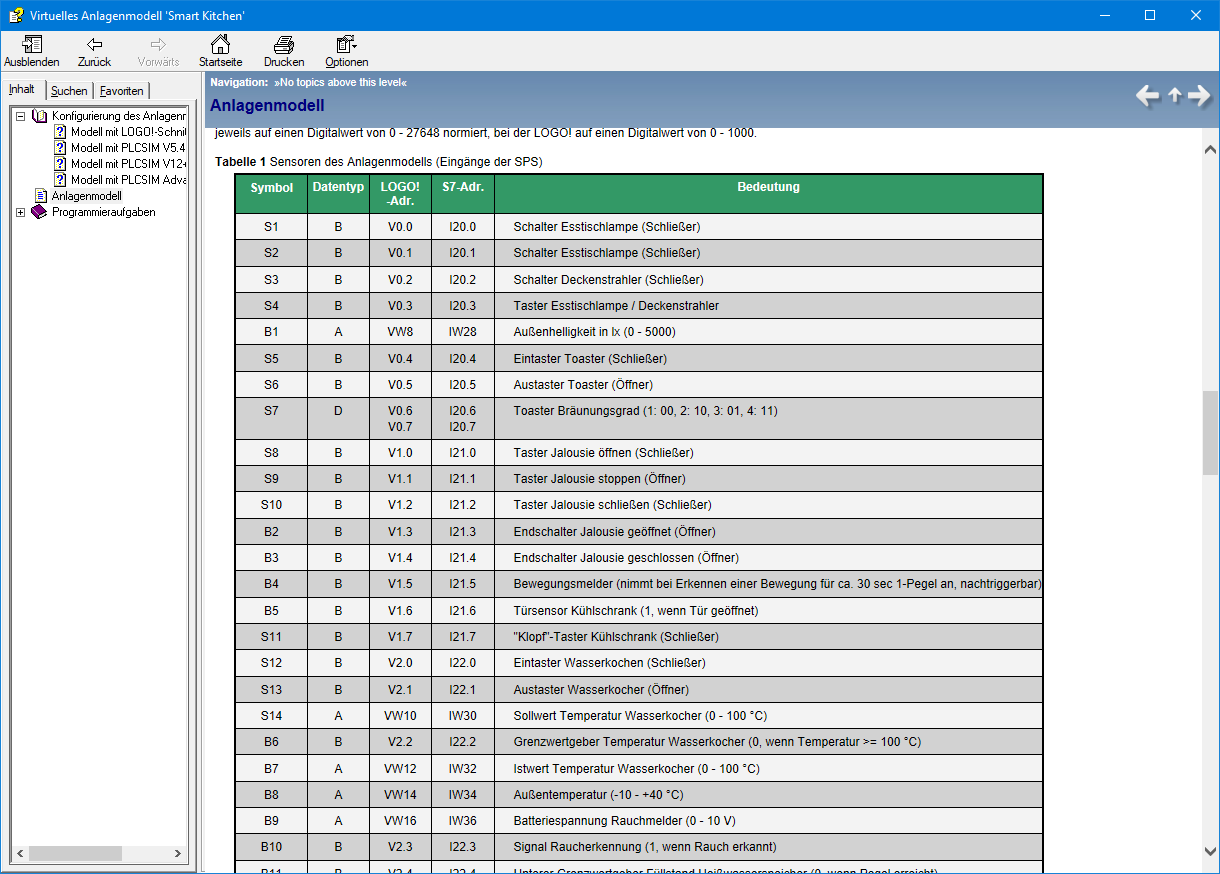Click the 'No topics above this level' text

340,82
